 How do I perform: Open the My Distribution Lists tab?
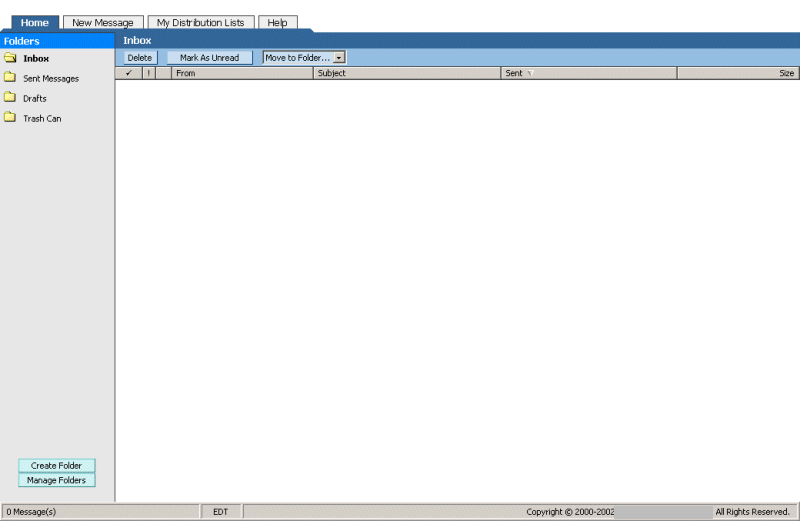click(x=200, y=22)
